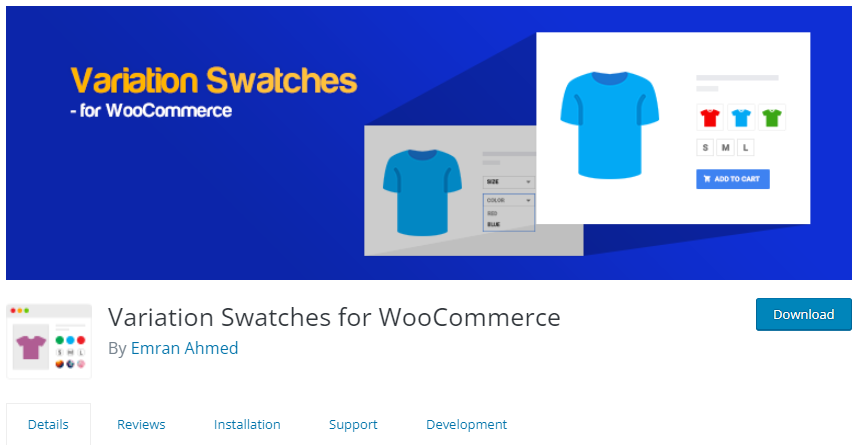
Task: Open the Installation tab
Action: (247, 424)
